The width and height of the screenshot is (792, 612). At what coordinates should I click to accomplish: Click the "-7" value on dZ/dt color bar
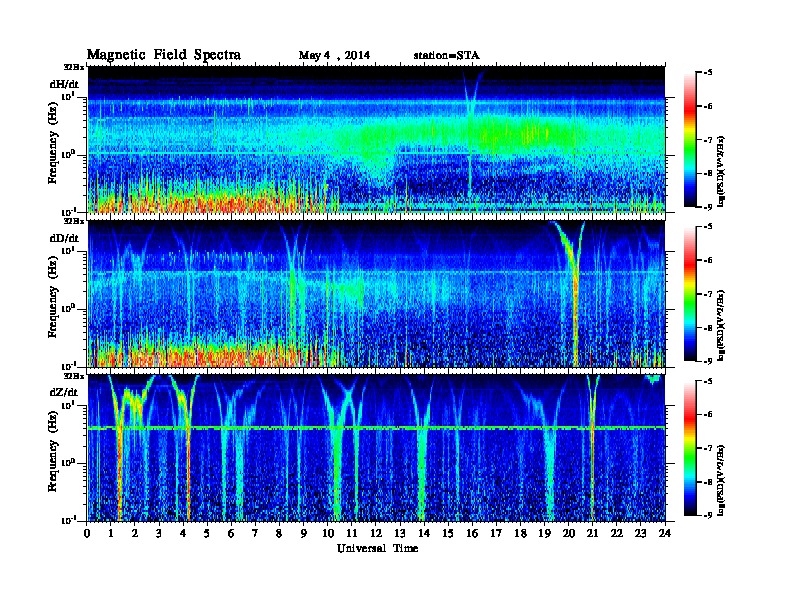(x=708, y=448)
